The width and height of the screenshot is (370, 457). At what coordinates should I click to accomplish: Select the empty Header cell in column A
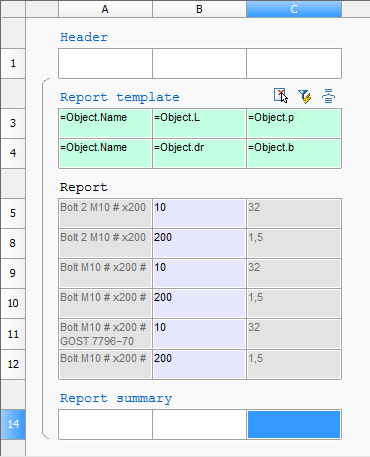click(105, 63)
